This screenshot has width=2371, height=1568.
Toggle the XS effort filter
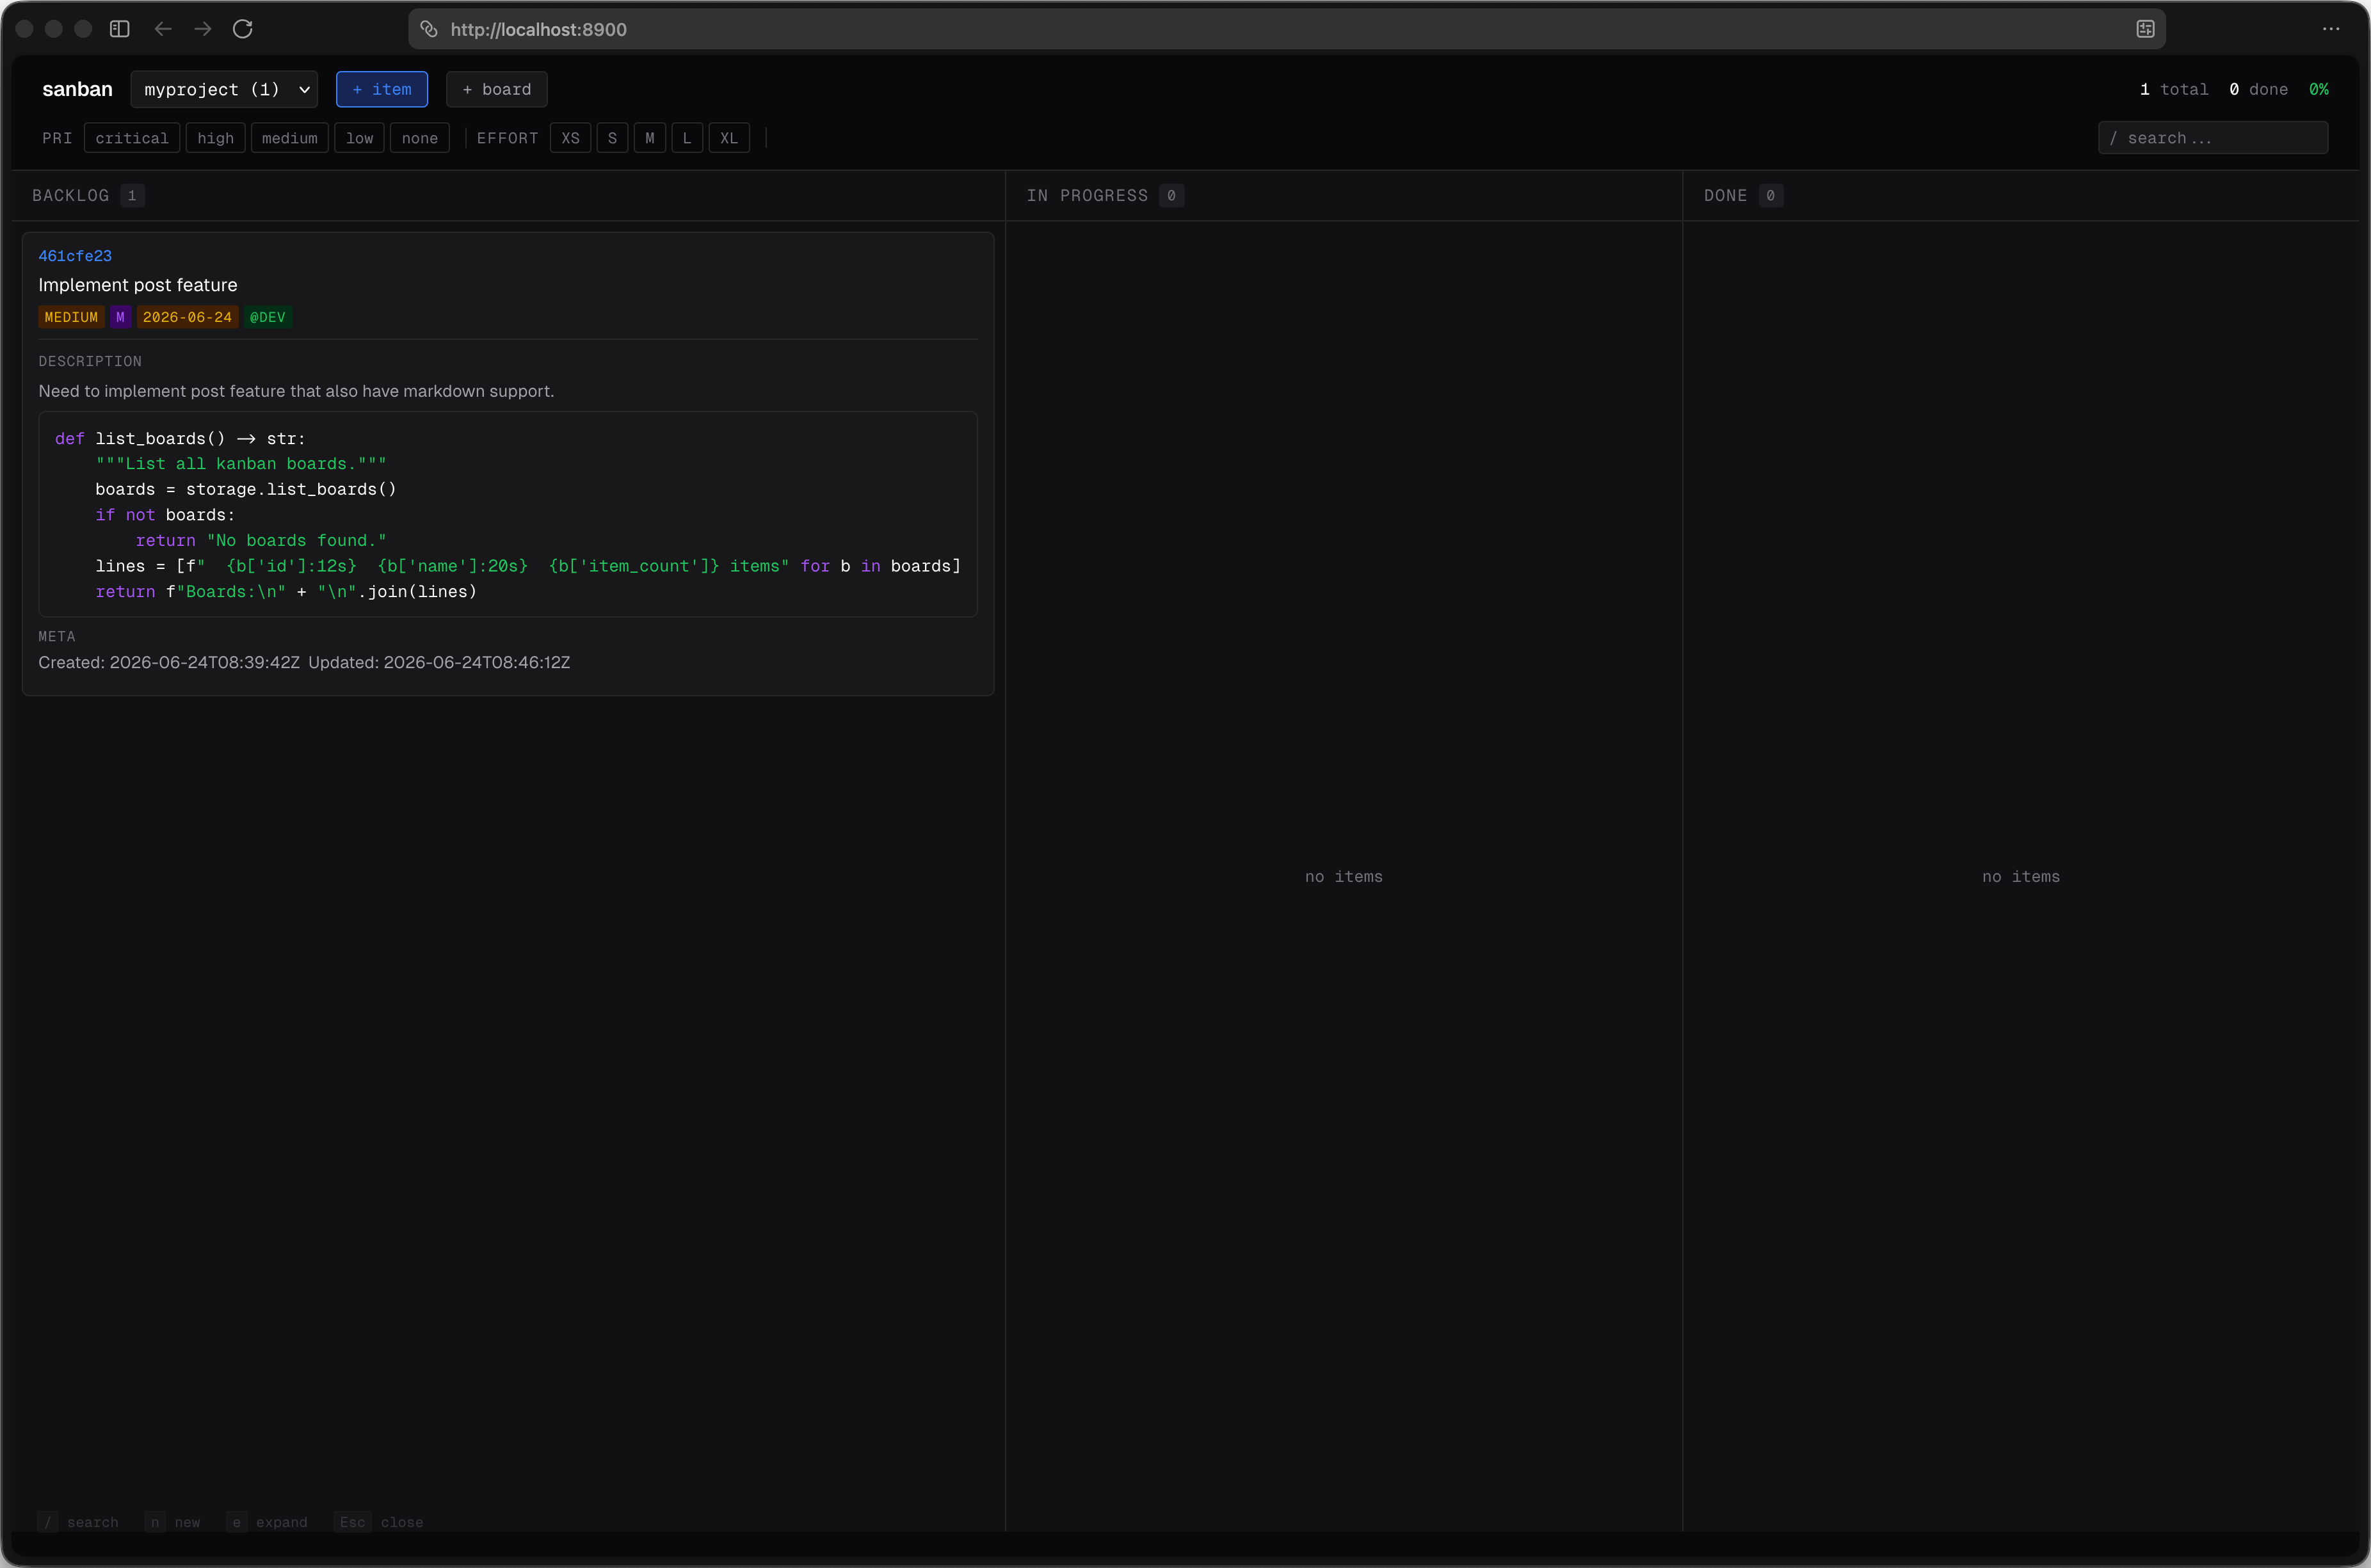click(x=570, y=138)
